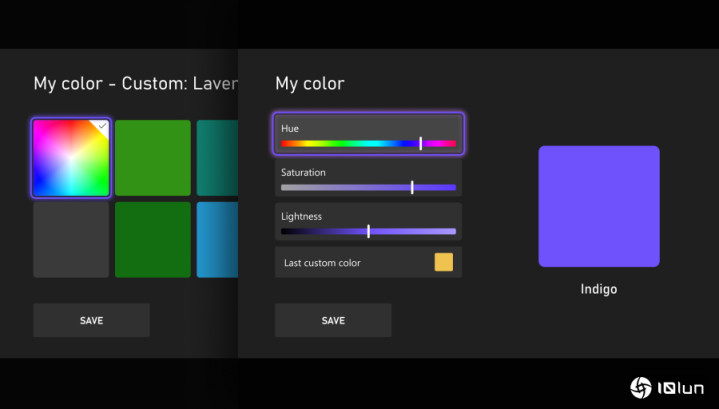Pick the blue swatch in bottom row
719x409 pixels.
pyautogui.click(x=217, y=240)
